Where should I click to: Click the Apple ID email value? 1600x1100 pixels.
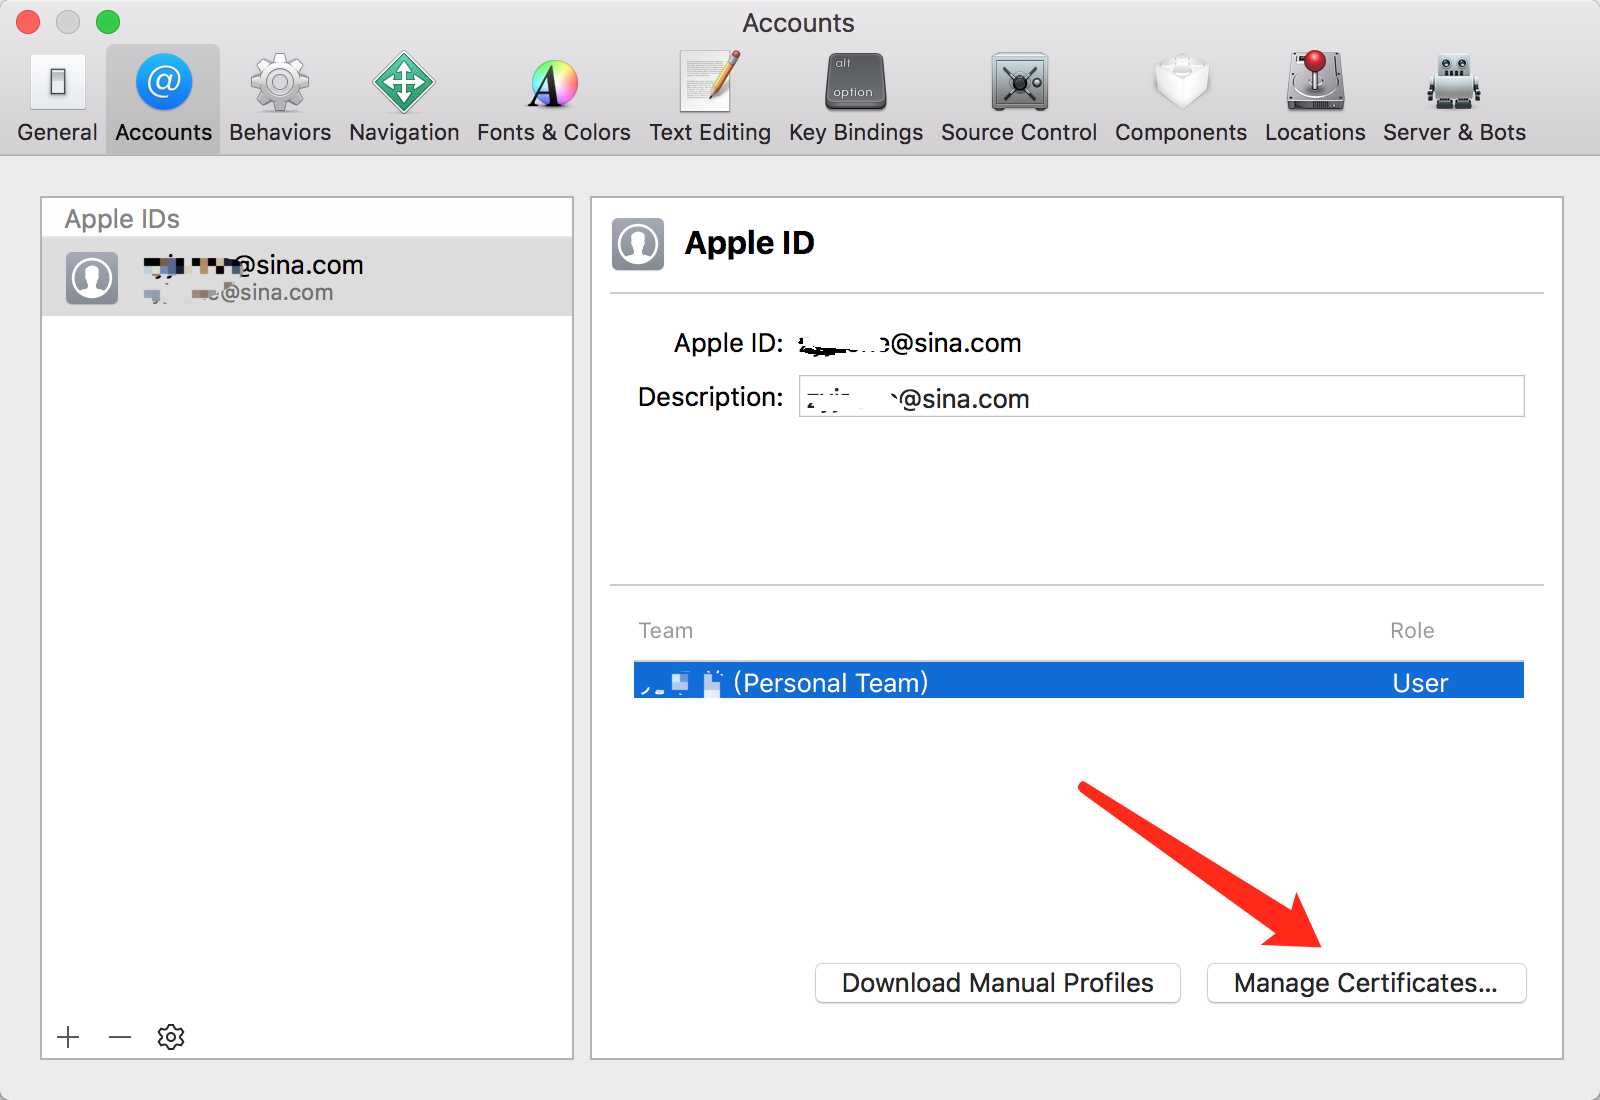[x=910, y=343]
